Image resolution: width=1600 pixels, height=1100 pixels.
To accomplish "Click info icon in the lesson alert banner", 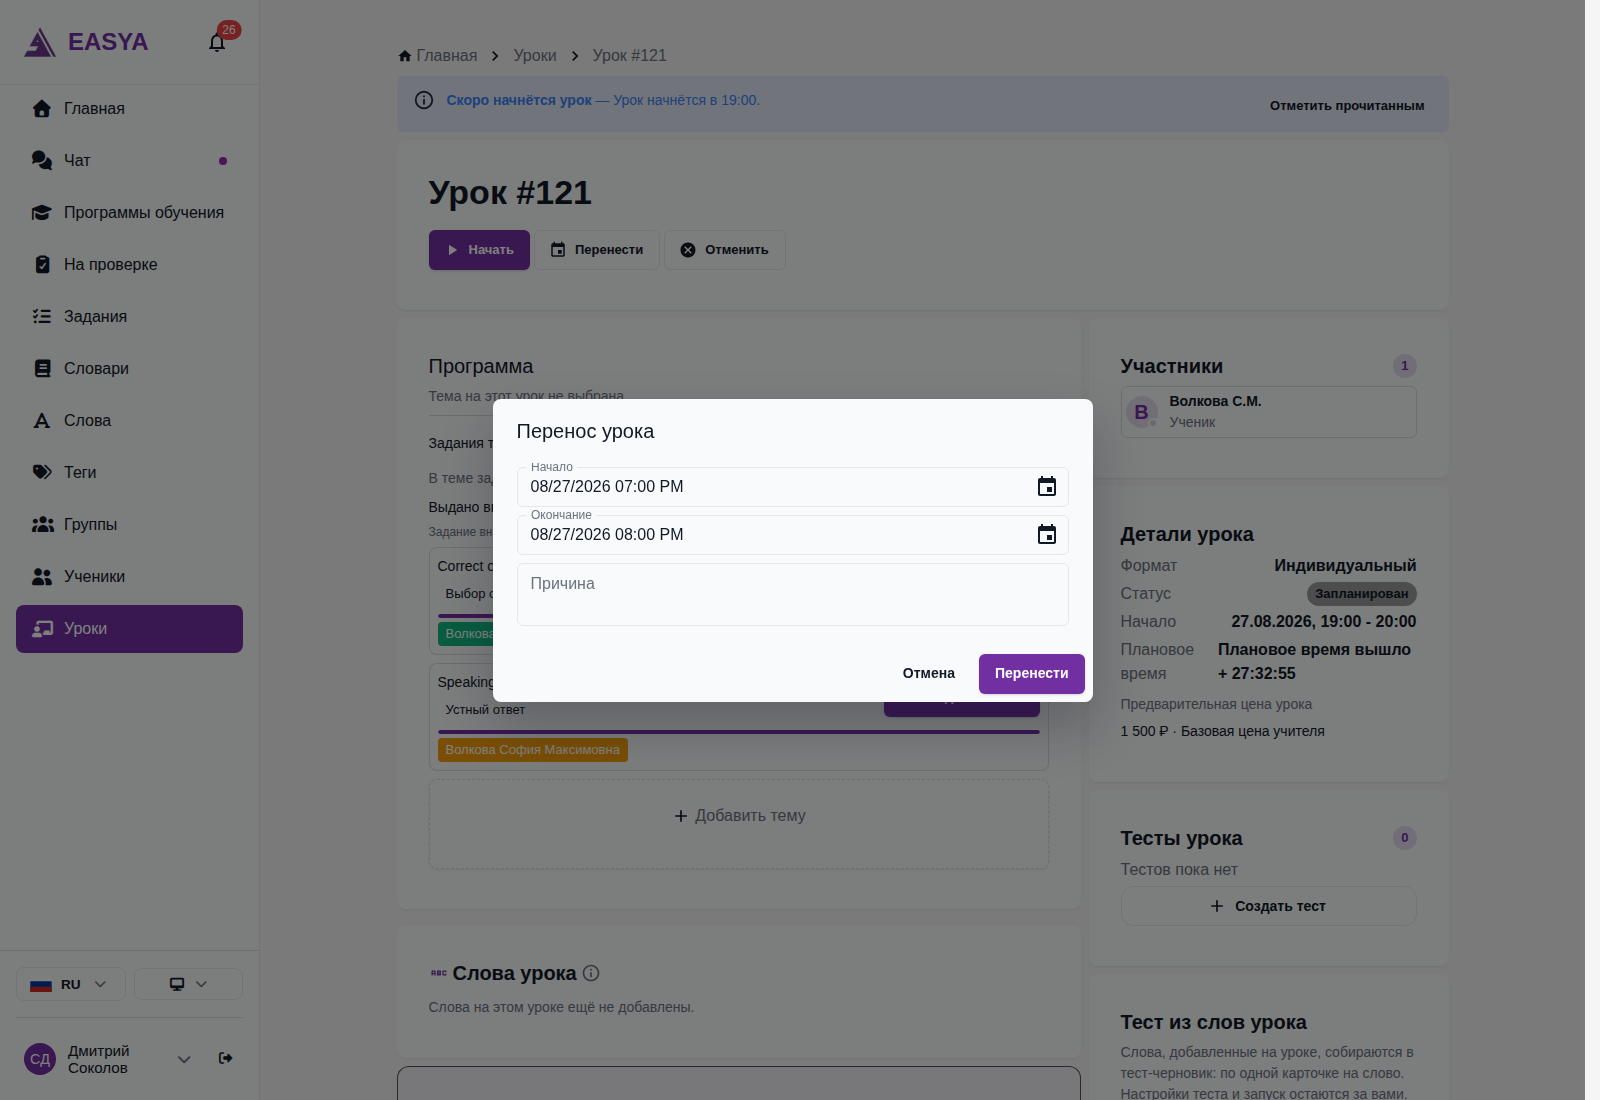I will (x=424, y=100).
